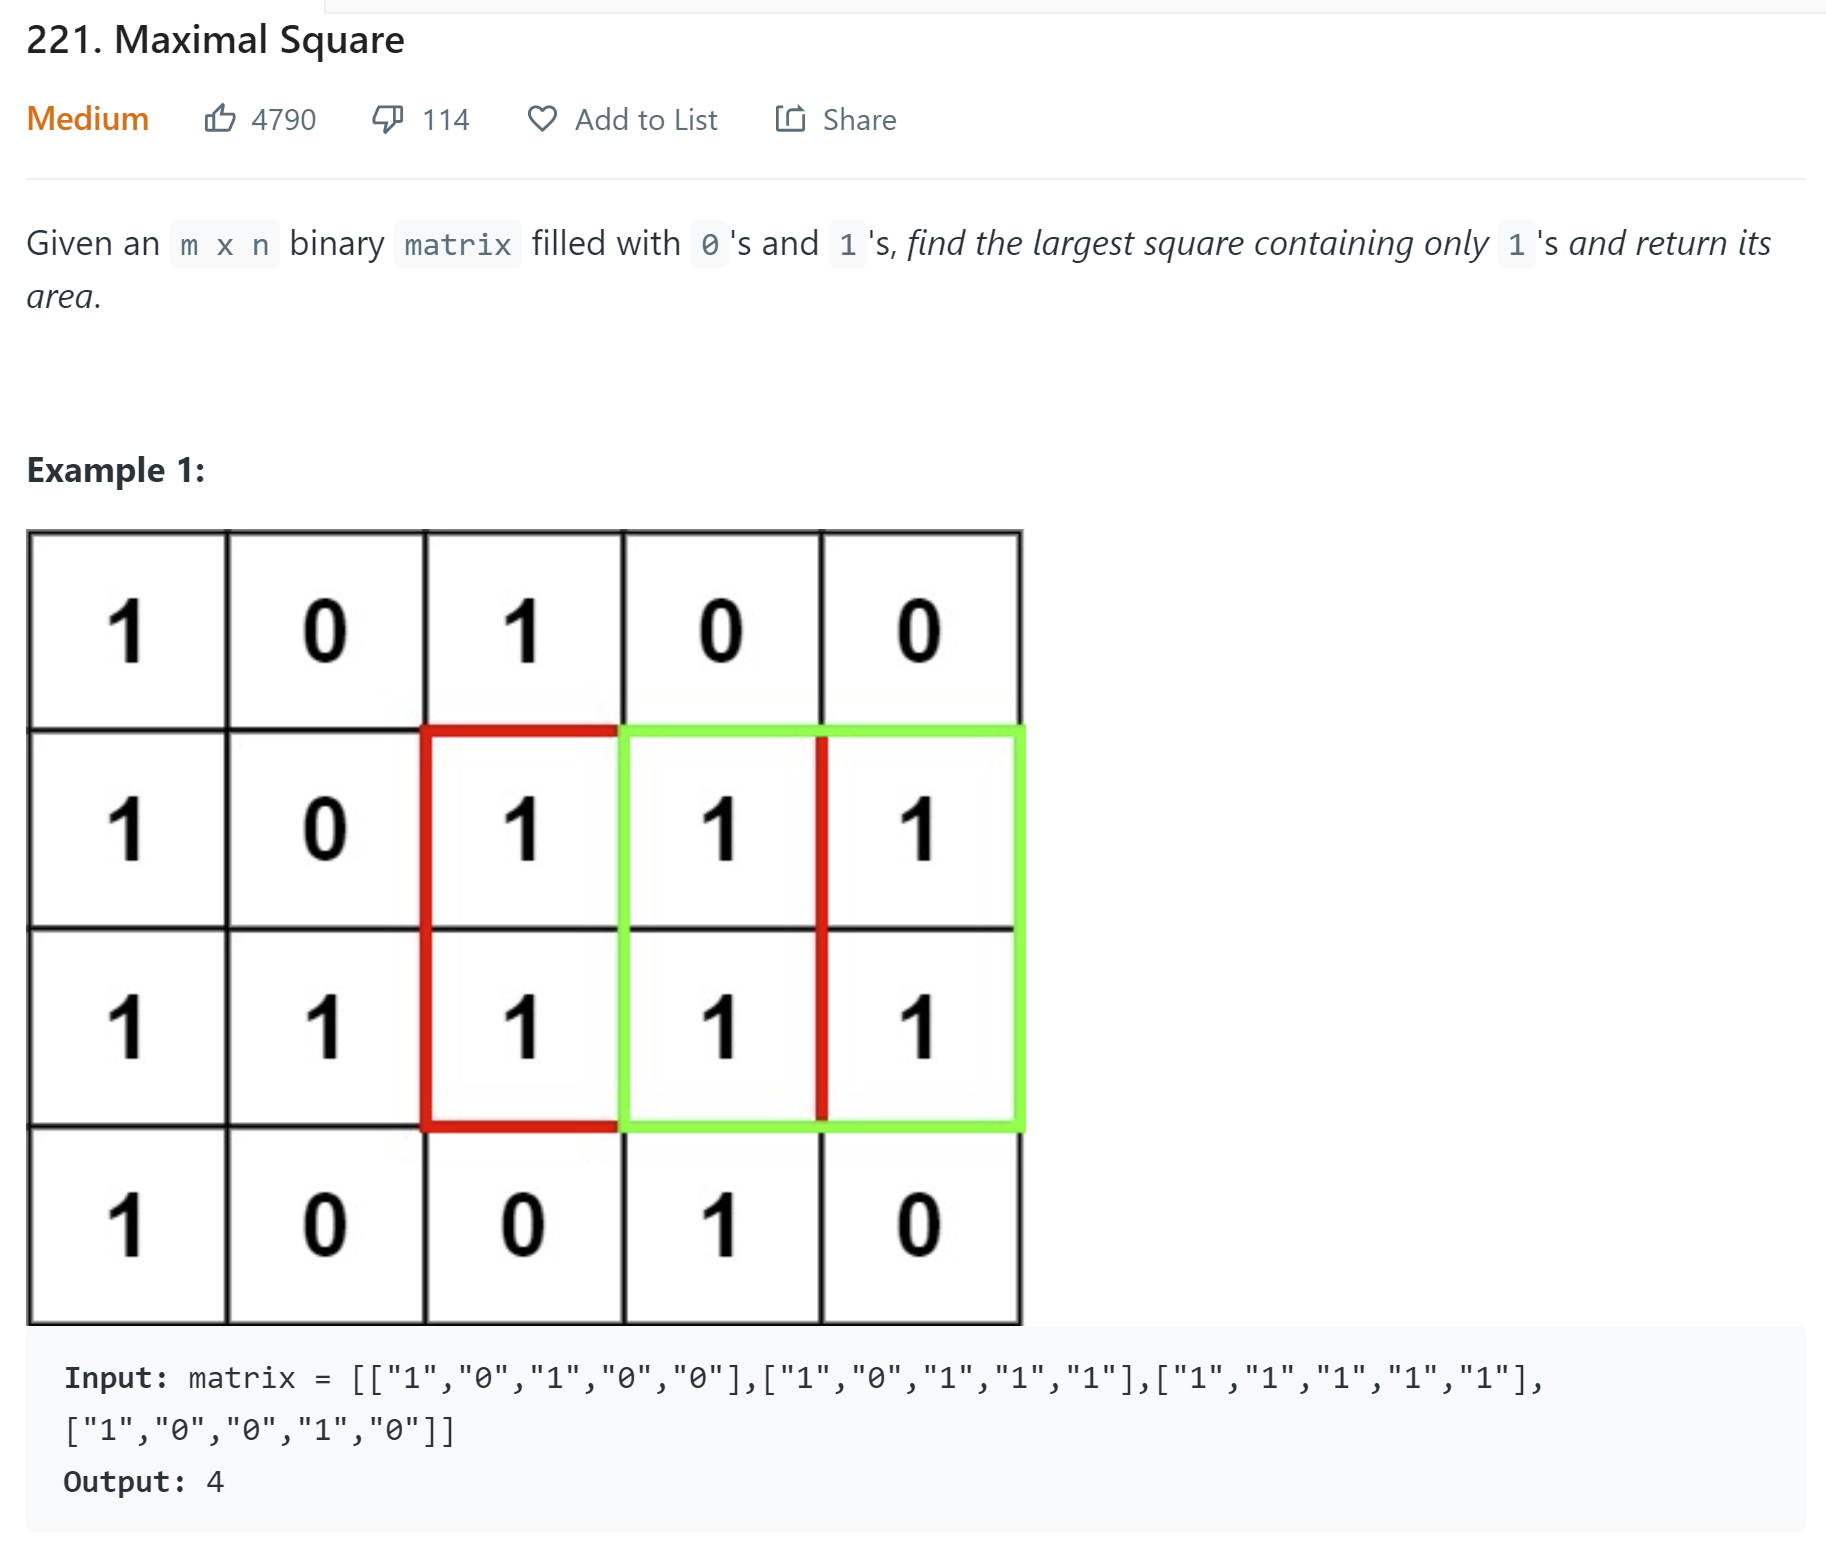Image resolution: width=1826 pixels, height=1549 pixels.
Task: Click the Output: 4 line
Action: pos(144,1482)
